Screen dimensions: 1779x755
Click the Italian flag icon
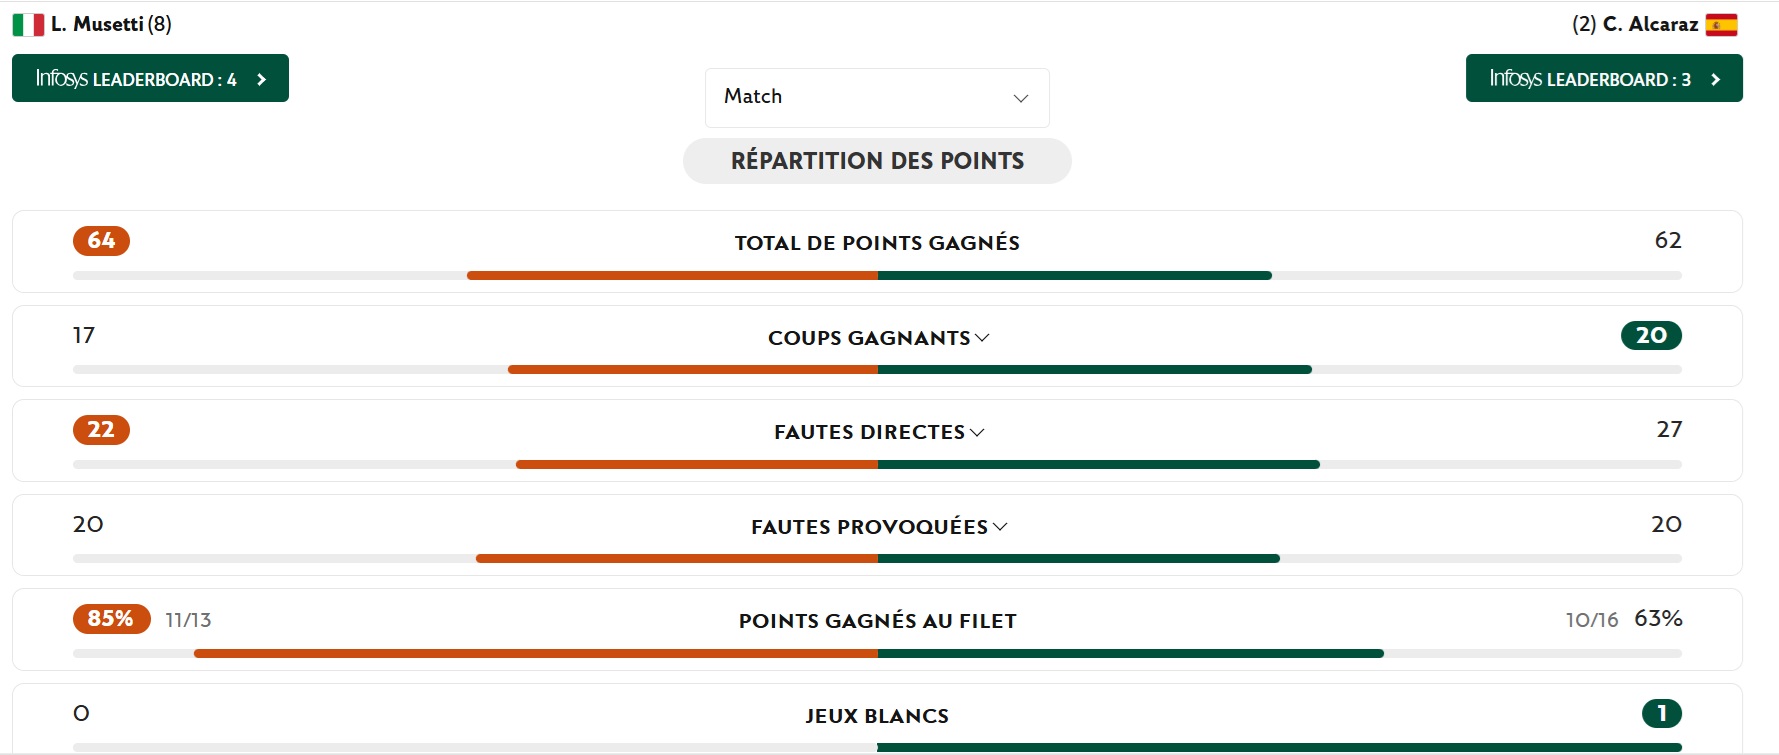point(28,24)
